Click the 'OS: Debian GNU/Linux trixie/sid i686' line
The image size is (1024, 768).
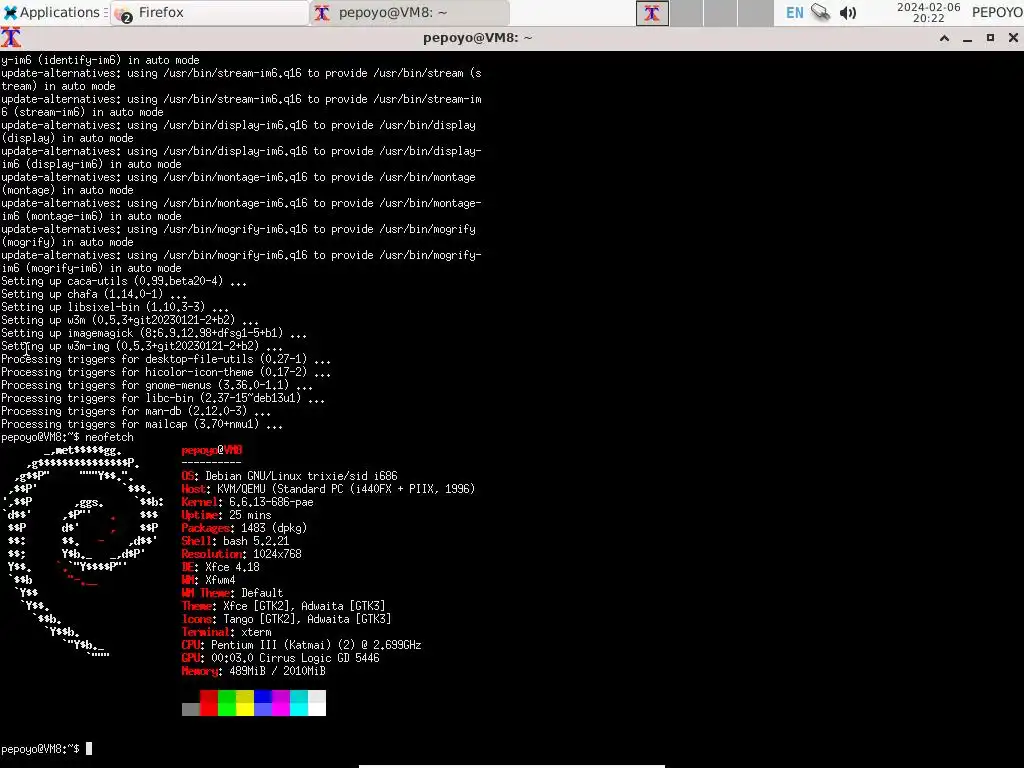tap(289, 476)
